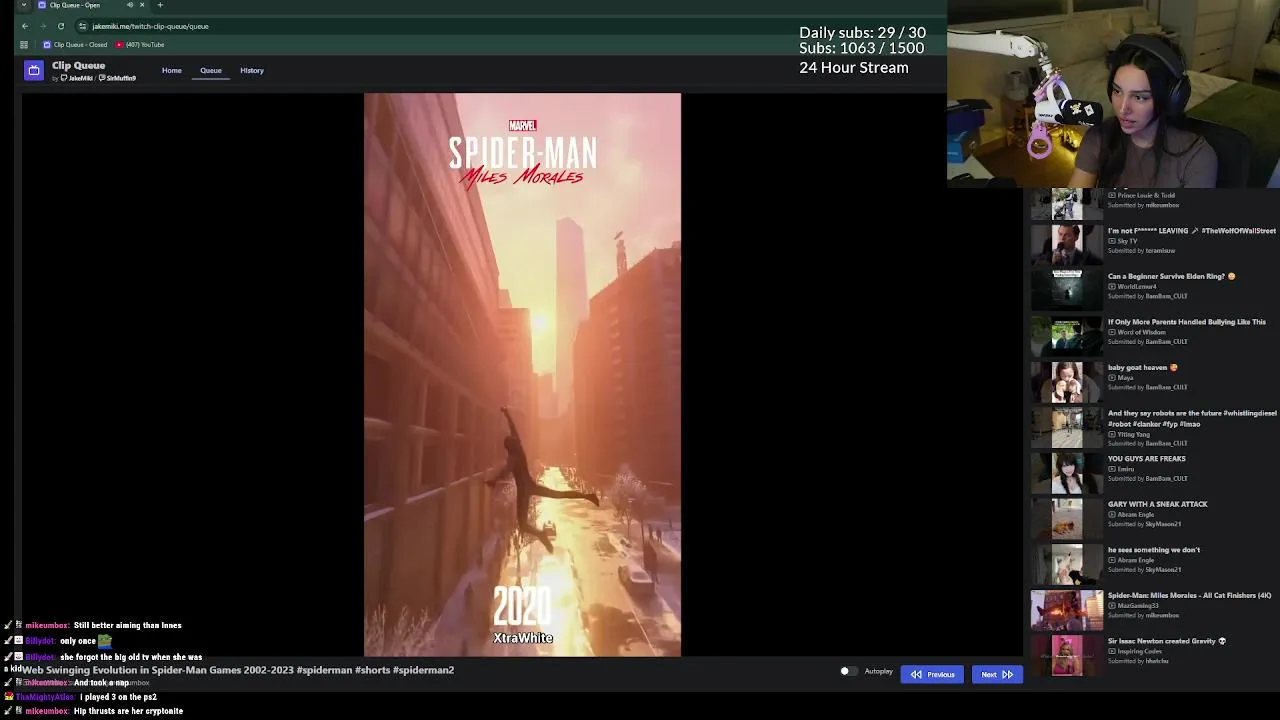Click the 'I played 3 on the ps2' message
This screenshot has height=720, width=1280.
(x=118, y=696)
